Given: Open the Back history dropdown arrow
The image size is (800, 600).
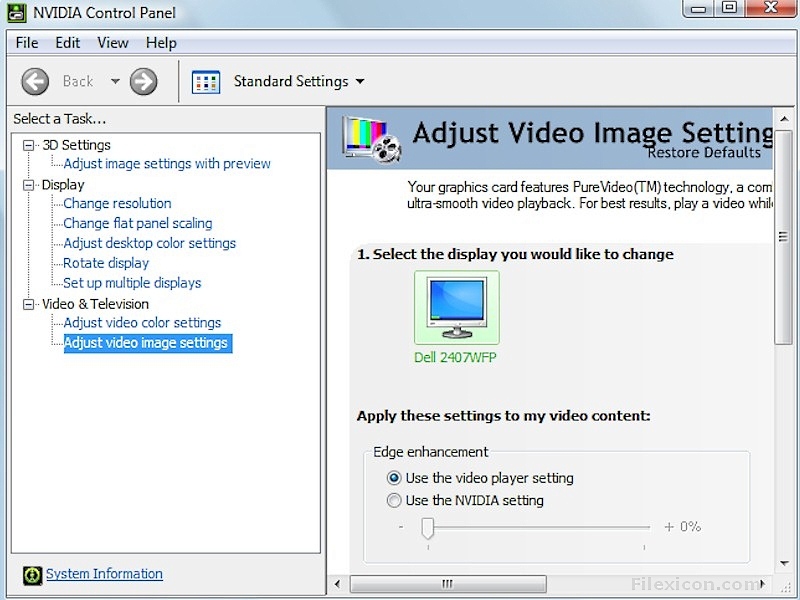Looking at the screenshot, I should (x=115, y=81).
